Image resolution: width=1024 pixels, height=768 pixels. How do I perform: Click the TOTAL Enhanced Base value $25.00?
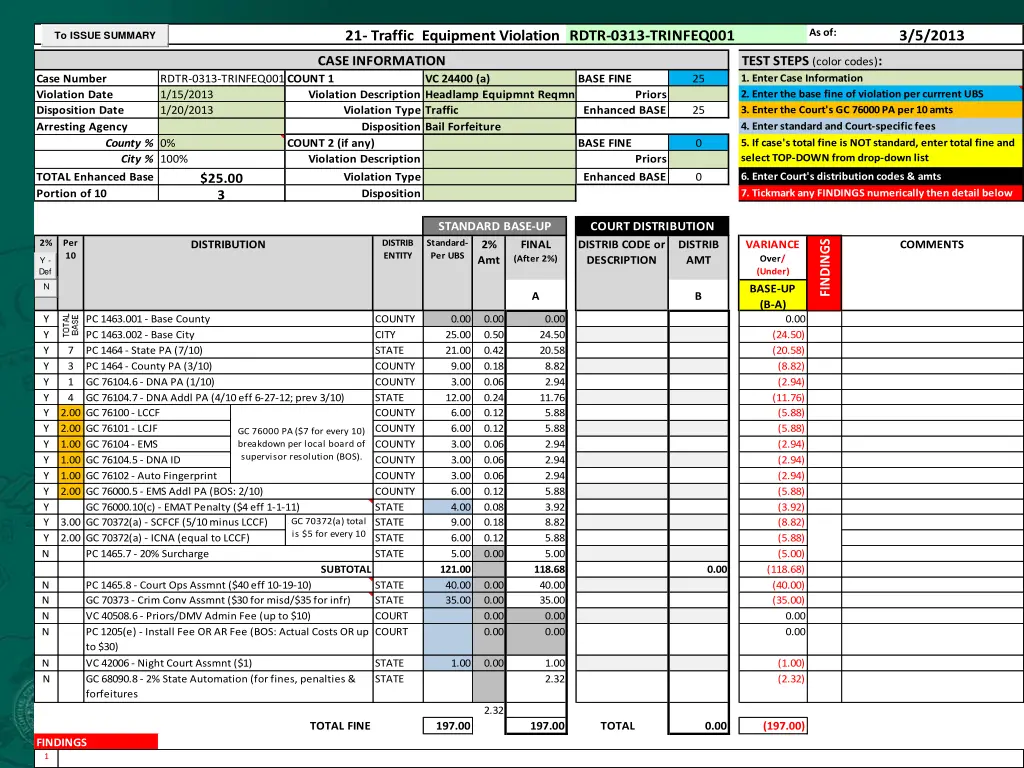221,177
